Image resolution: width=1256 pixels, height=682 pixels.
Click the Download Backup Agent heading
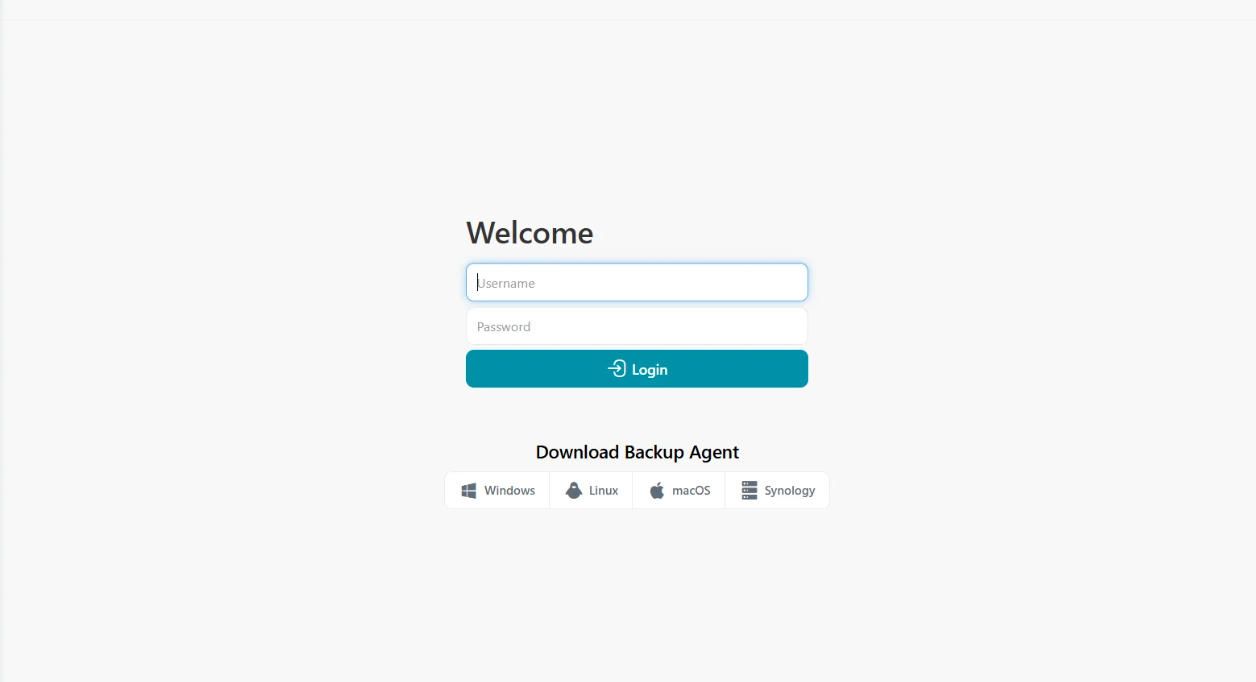point(637,452)
